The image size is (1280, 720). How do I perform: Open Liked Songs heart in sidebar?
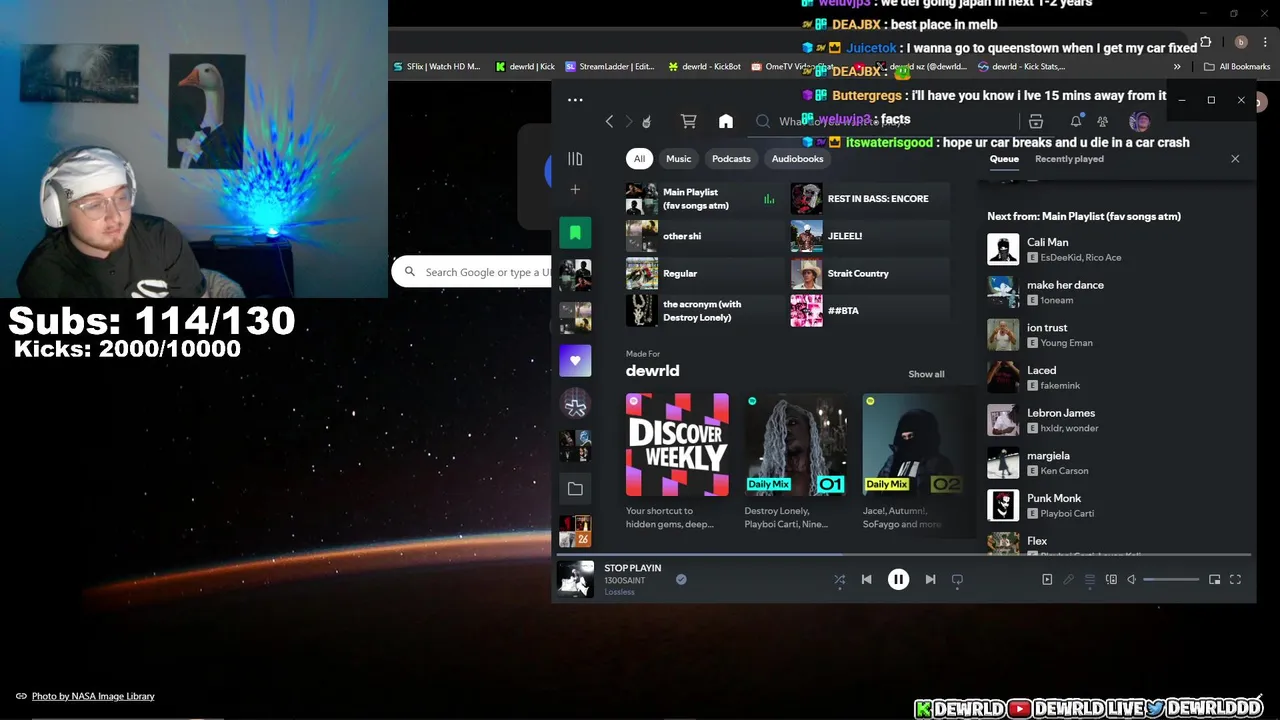[575, 361]
